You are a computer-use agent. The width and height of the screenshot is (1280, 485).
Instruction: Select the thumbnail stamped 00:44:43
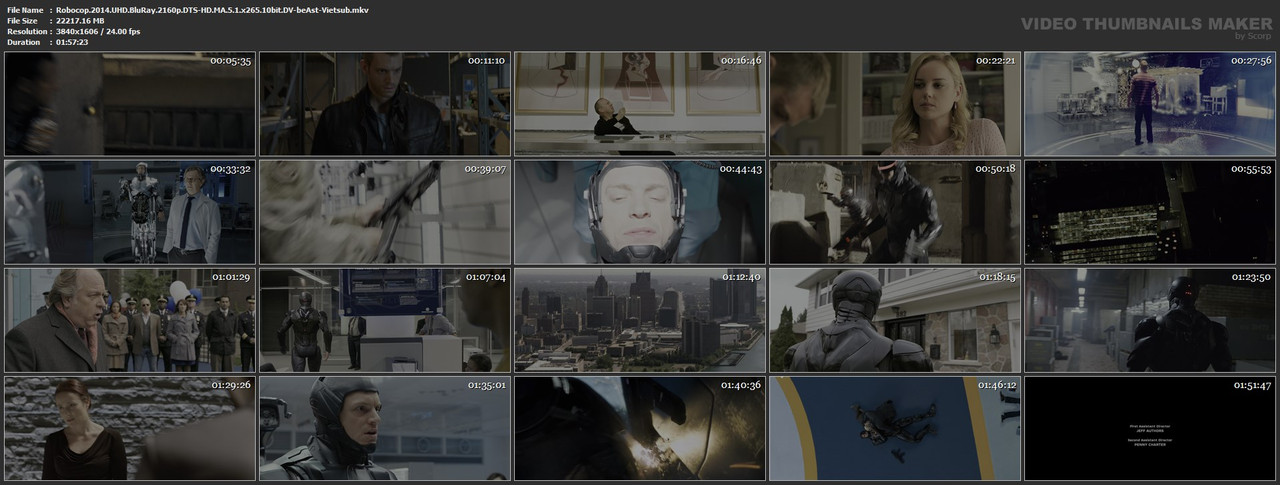(x=640, y=212)
